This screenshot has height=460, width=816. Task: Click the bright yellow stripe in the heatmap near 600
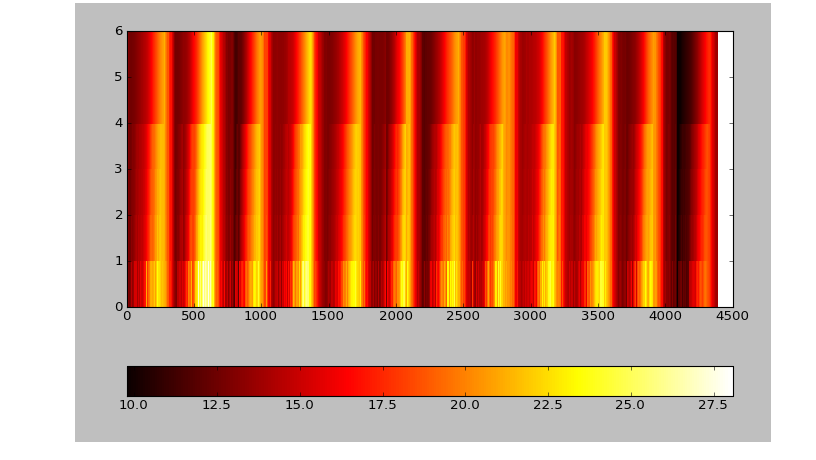point(207,169)
